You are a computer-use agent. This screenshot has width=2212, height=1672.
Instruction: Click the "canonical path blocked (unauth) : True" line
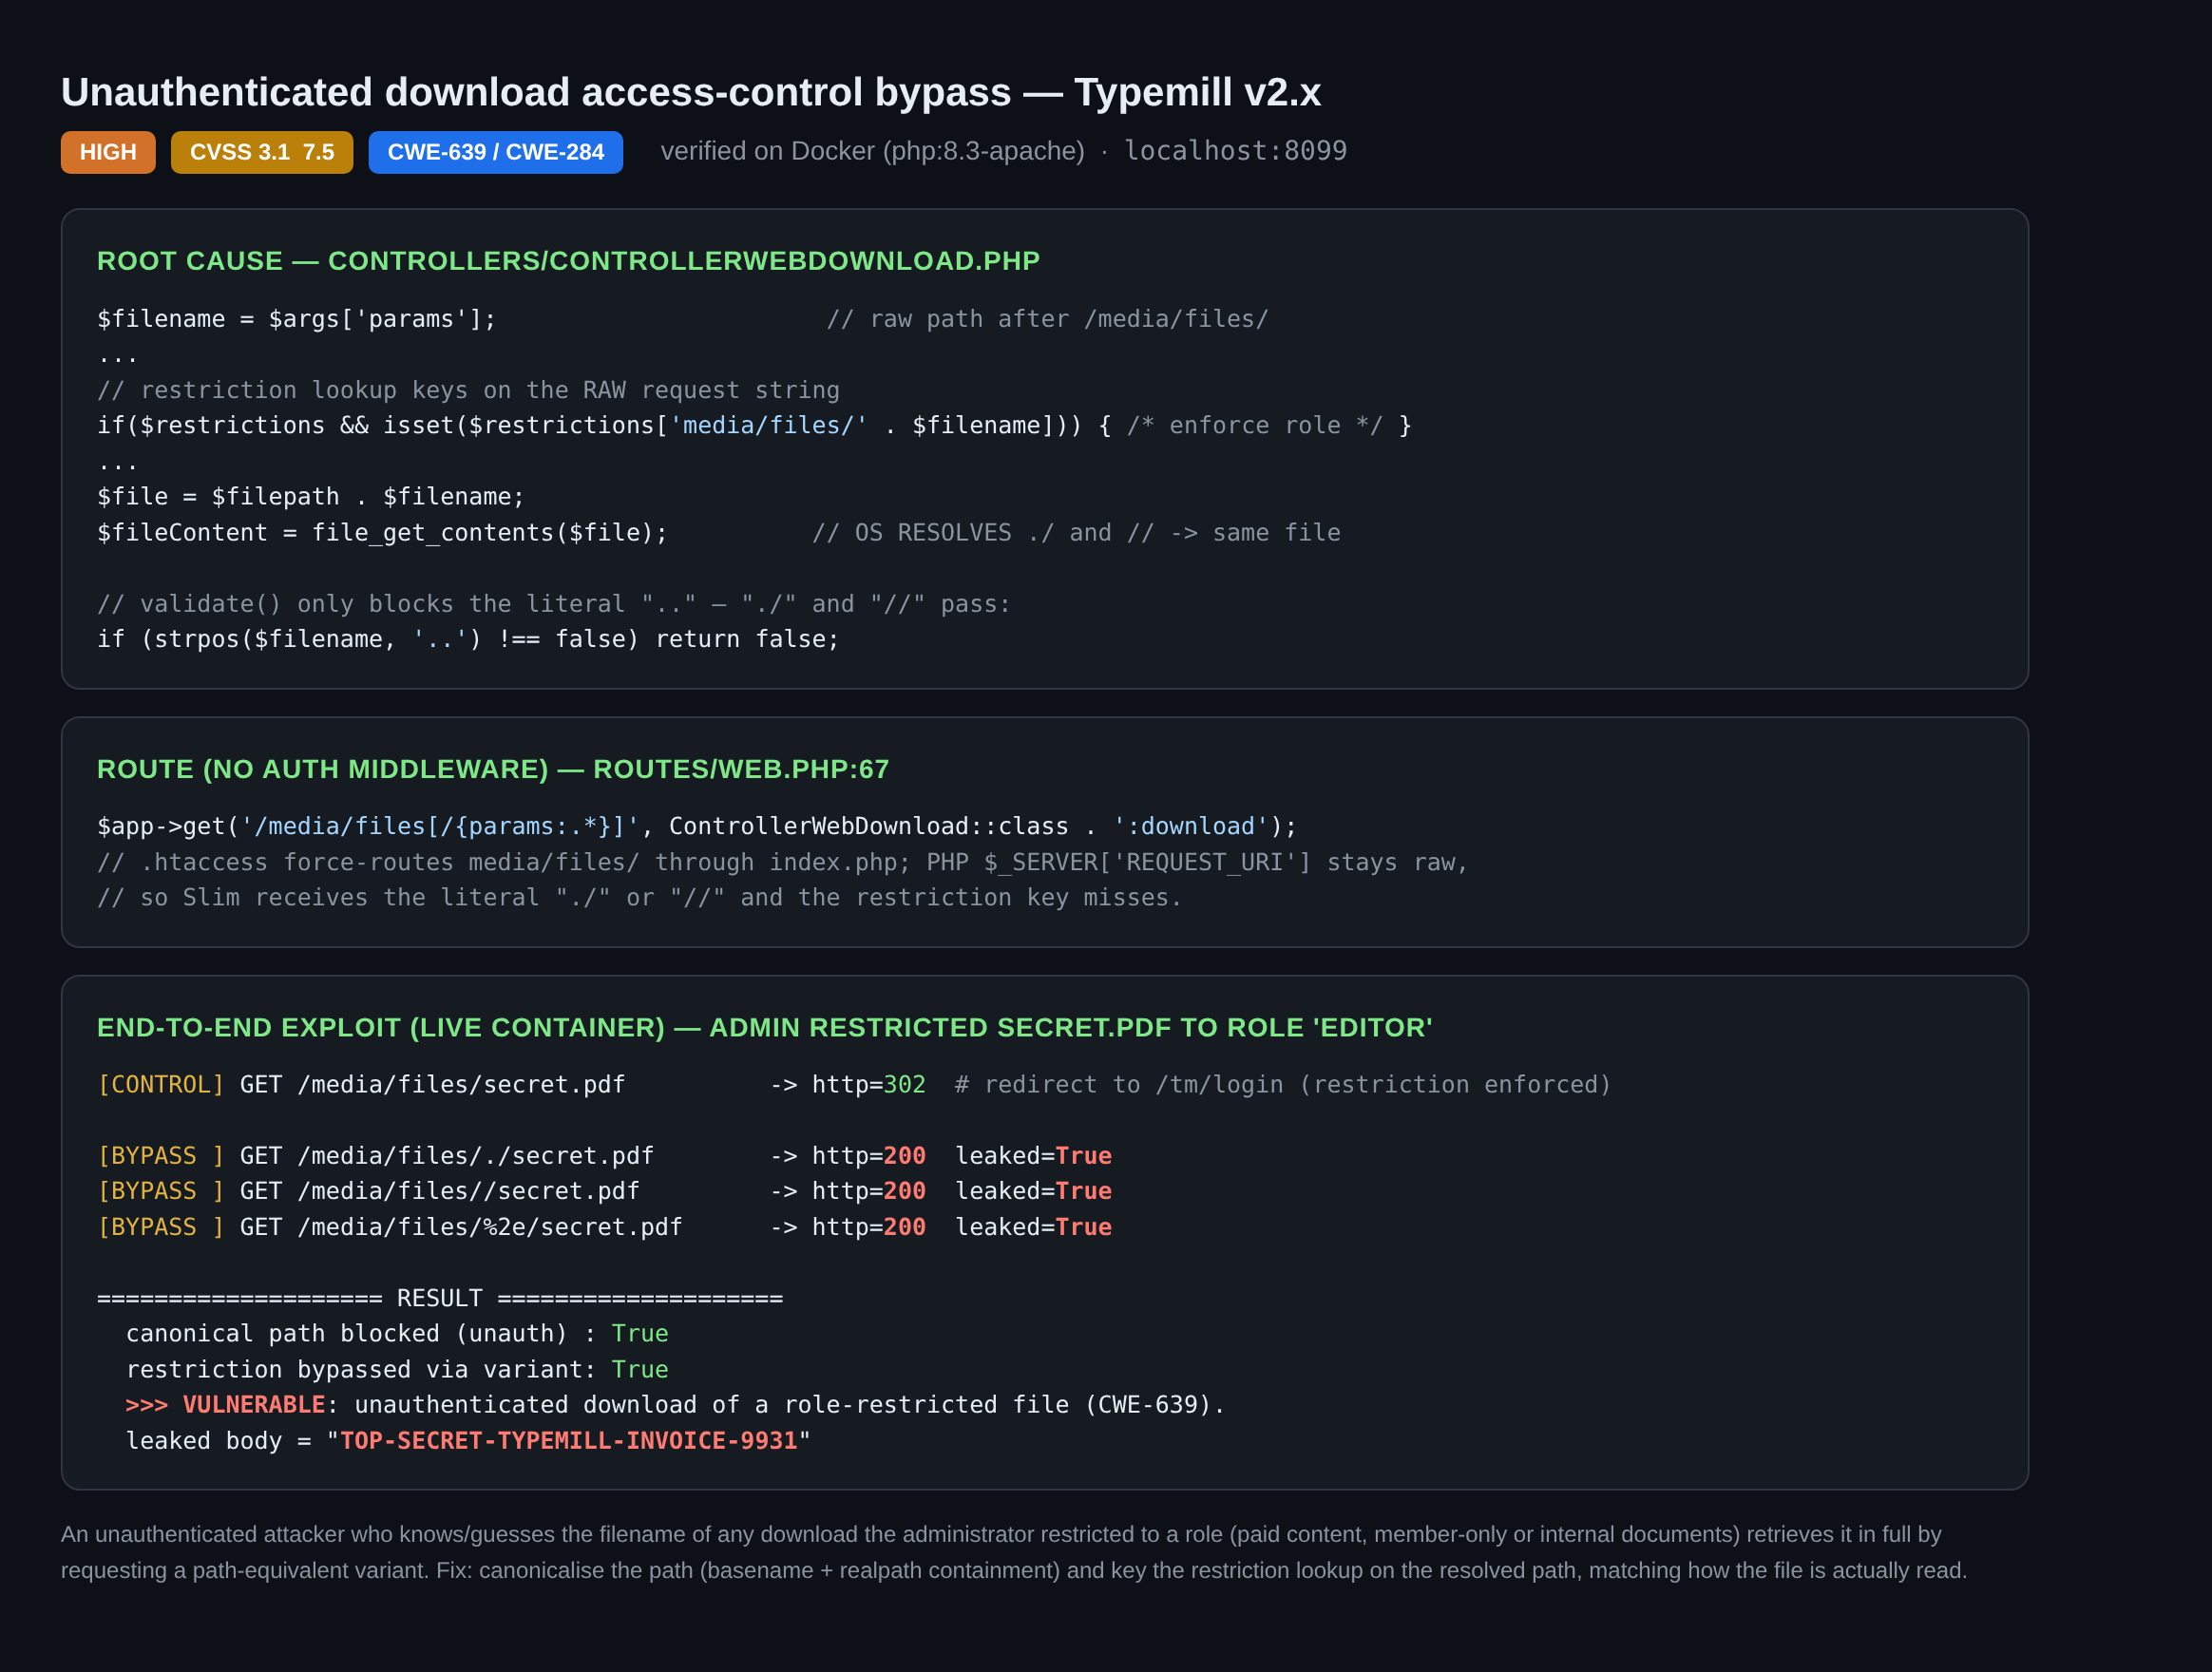tap(397, 1334)
